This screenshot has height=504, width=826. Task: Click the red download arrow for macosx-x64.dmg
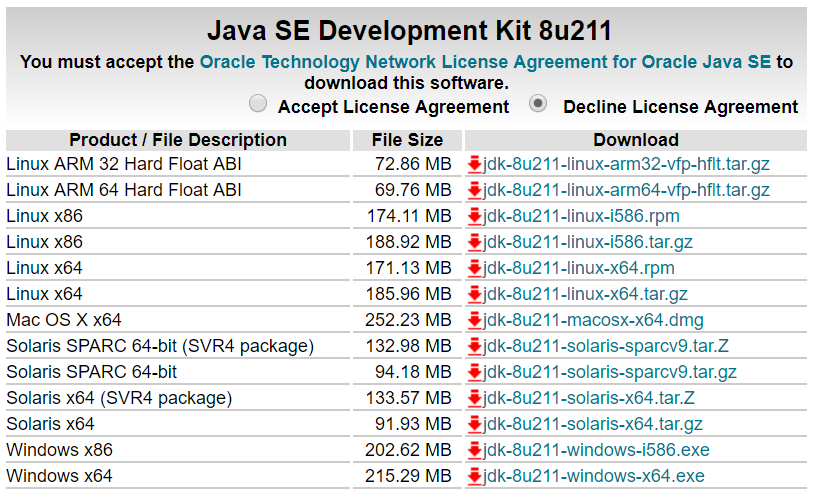[x=475, y=320]
